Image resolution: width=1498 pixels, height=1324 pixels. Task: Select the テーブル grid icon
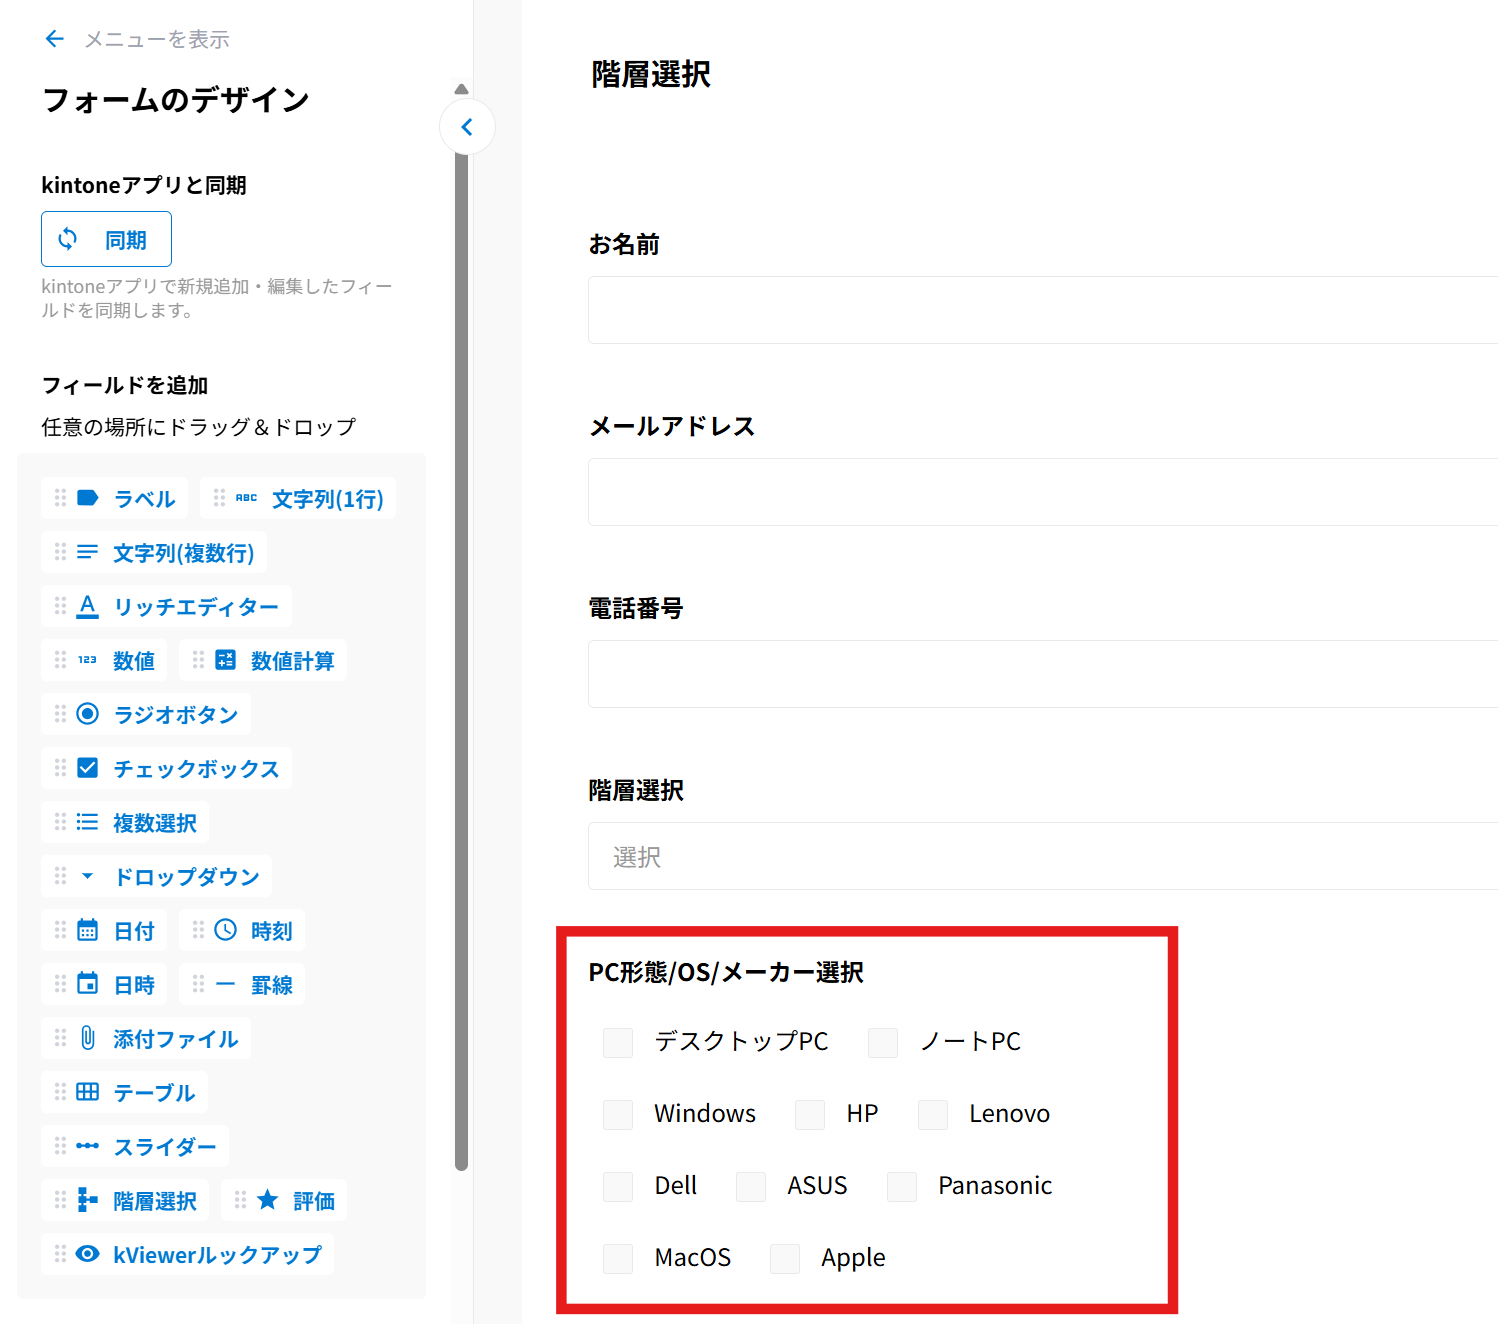pyautogui.click(x=88, y=1092)
